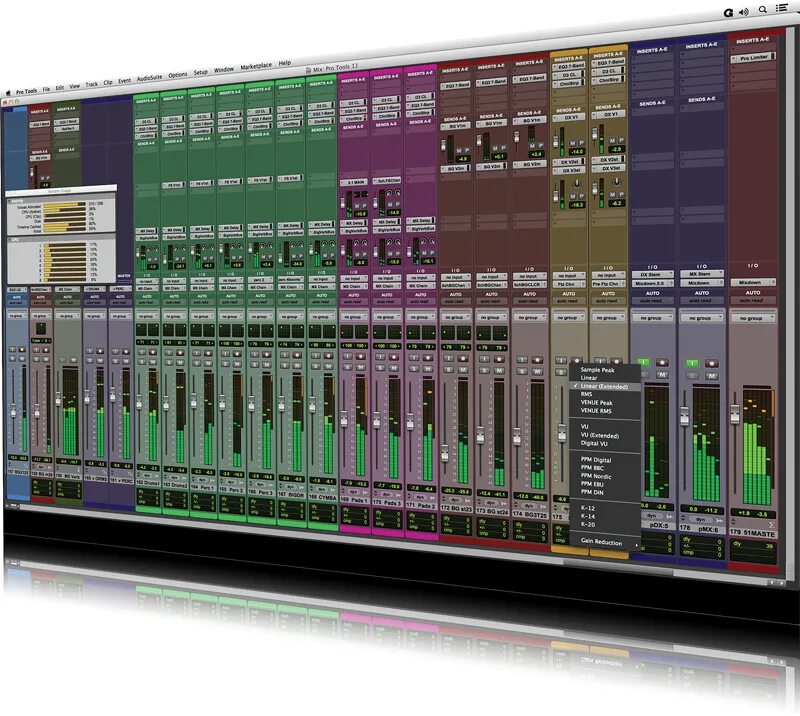Expand the Gain Reduction submenu arrow

tap(636, 546)
